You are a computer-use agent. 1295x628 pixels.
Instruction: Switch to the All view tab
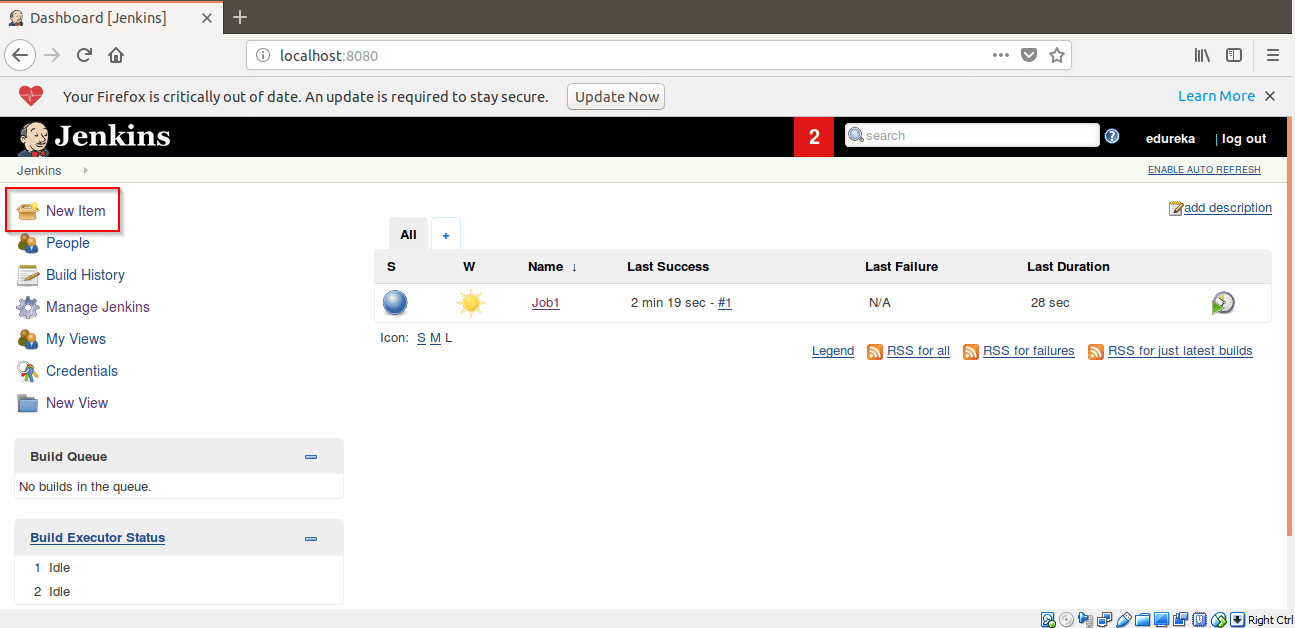(x=408, y=233)
